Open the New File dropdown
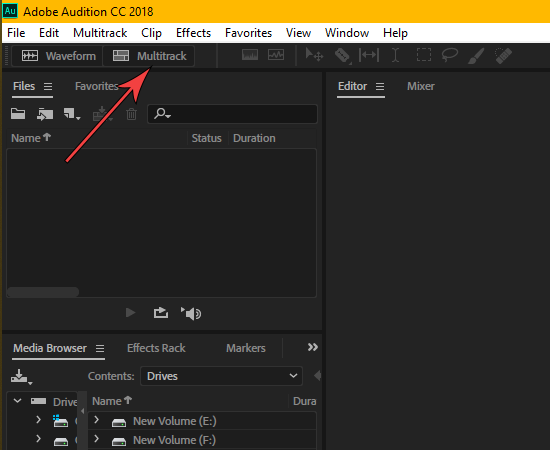 (x=72, y=114)
